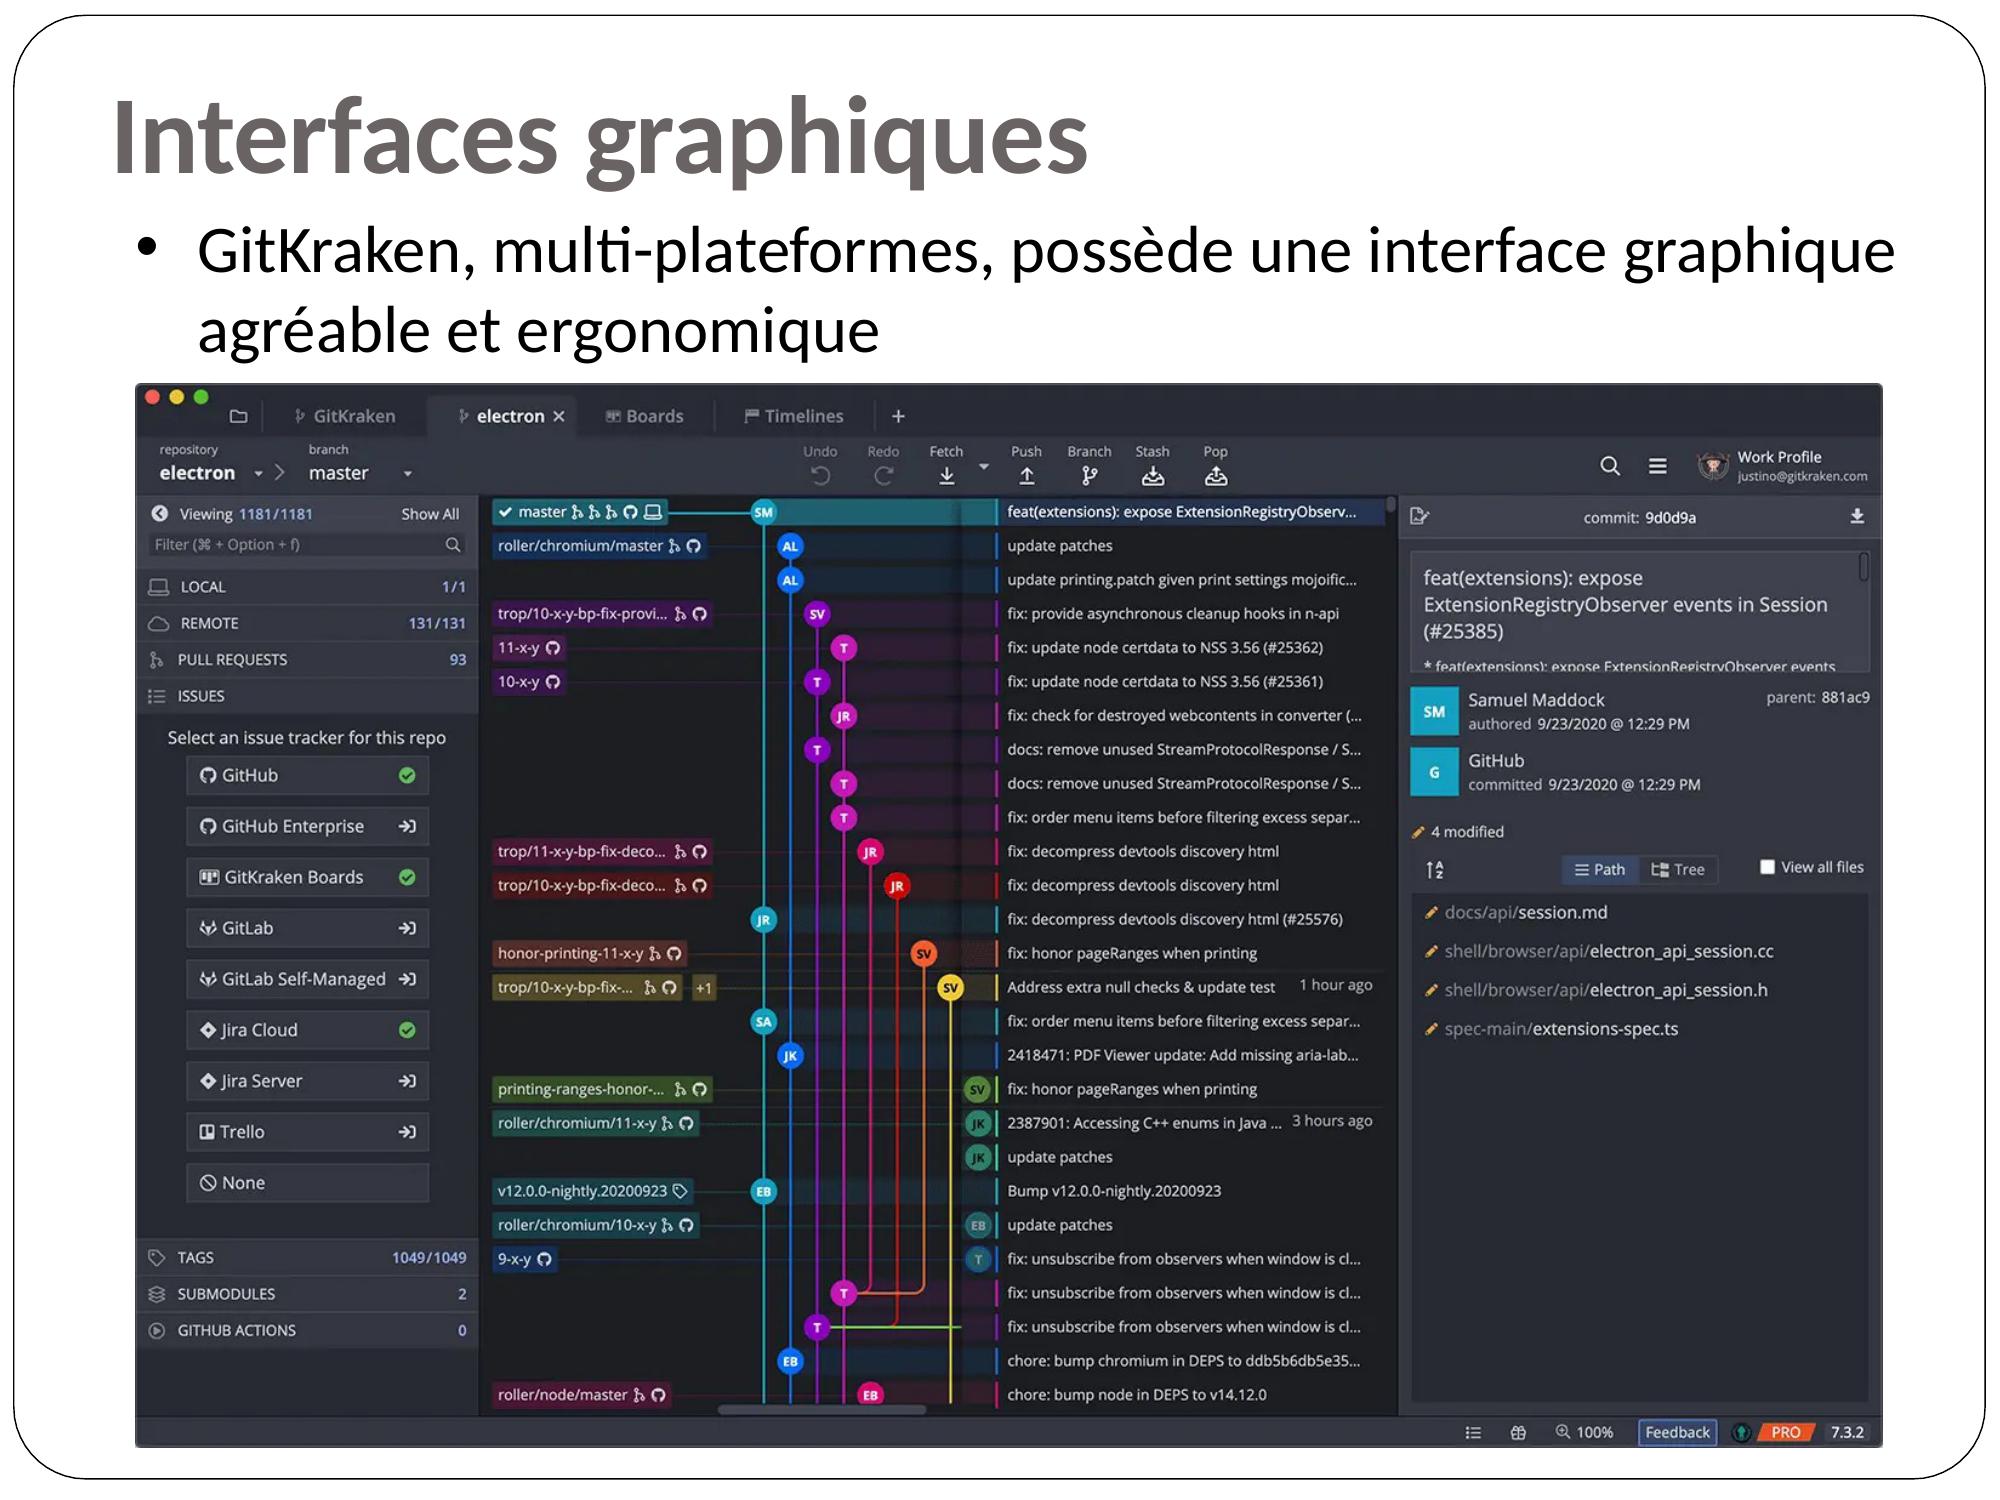Click the list icon in status bar
Viewport: 2000px width, 1500px height.
click(1473, 1432)
